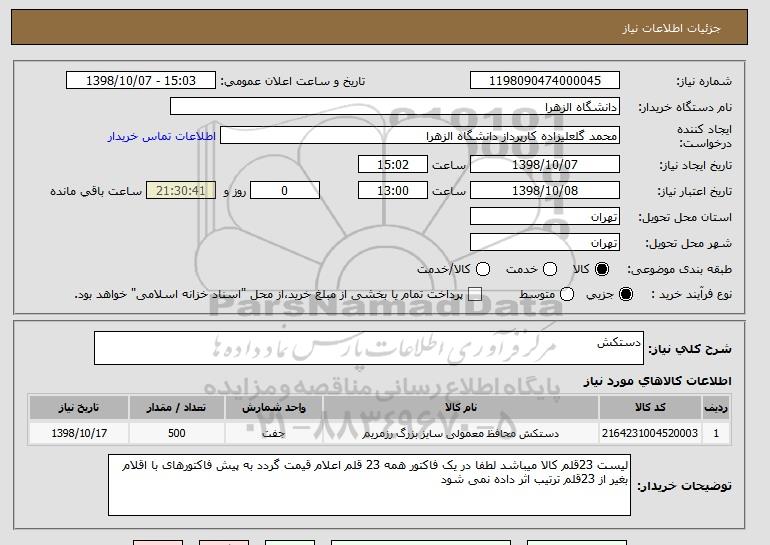The height and width of the screenshot is (545, 770).
Task: Select the کالا radio button
Action: tap(602, 269)
